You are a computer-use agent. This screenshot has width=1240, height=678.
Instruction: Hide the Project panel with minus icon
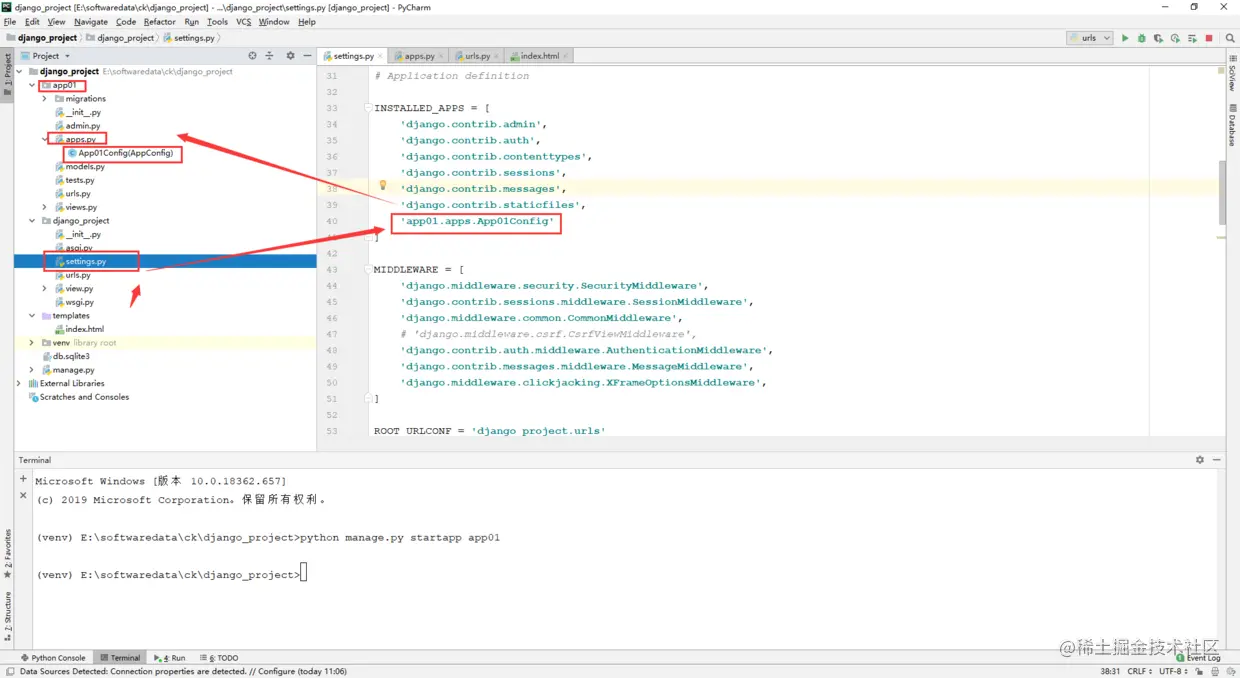[x=306, y=56]
